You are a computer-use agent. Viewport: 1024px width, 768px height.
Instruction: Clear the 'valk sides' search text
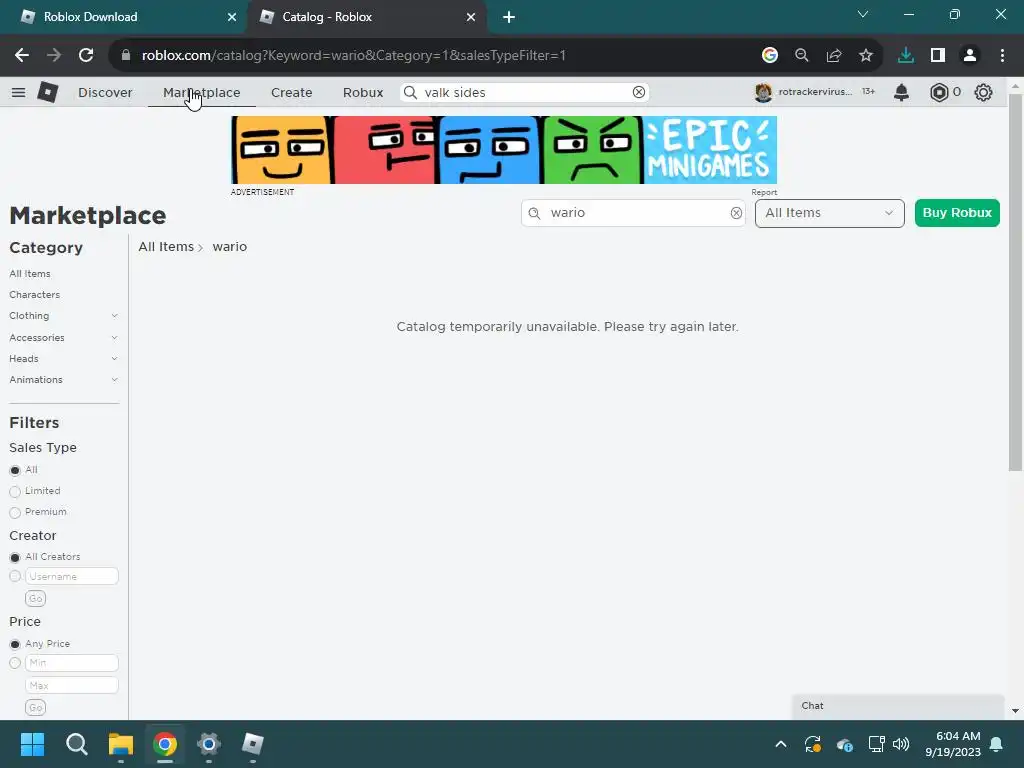click(639, 92)
